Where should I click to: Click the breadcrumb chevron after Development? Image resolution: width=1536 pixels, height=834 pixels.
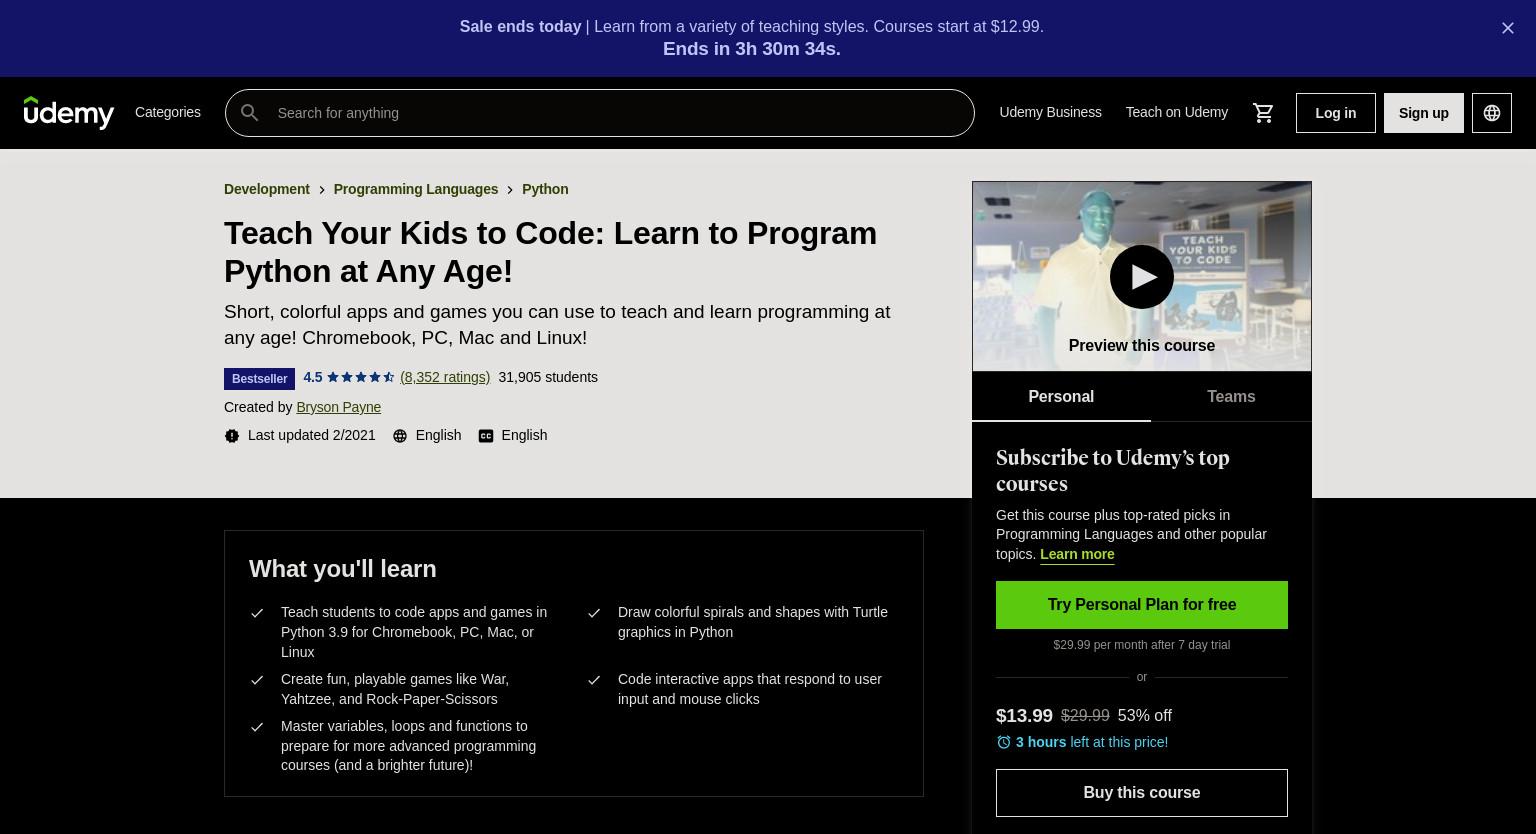tap(322, 190)
